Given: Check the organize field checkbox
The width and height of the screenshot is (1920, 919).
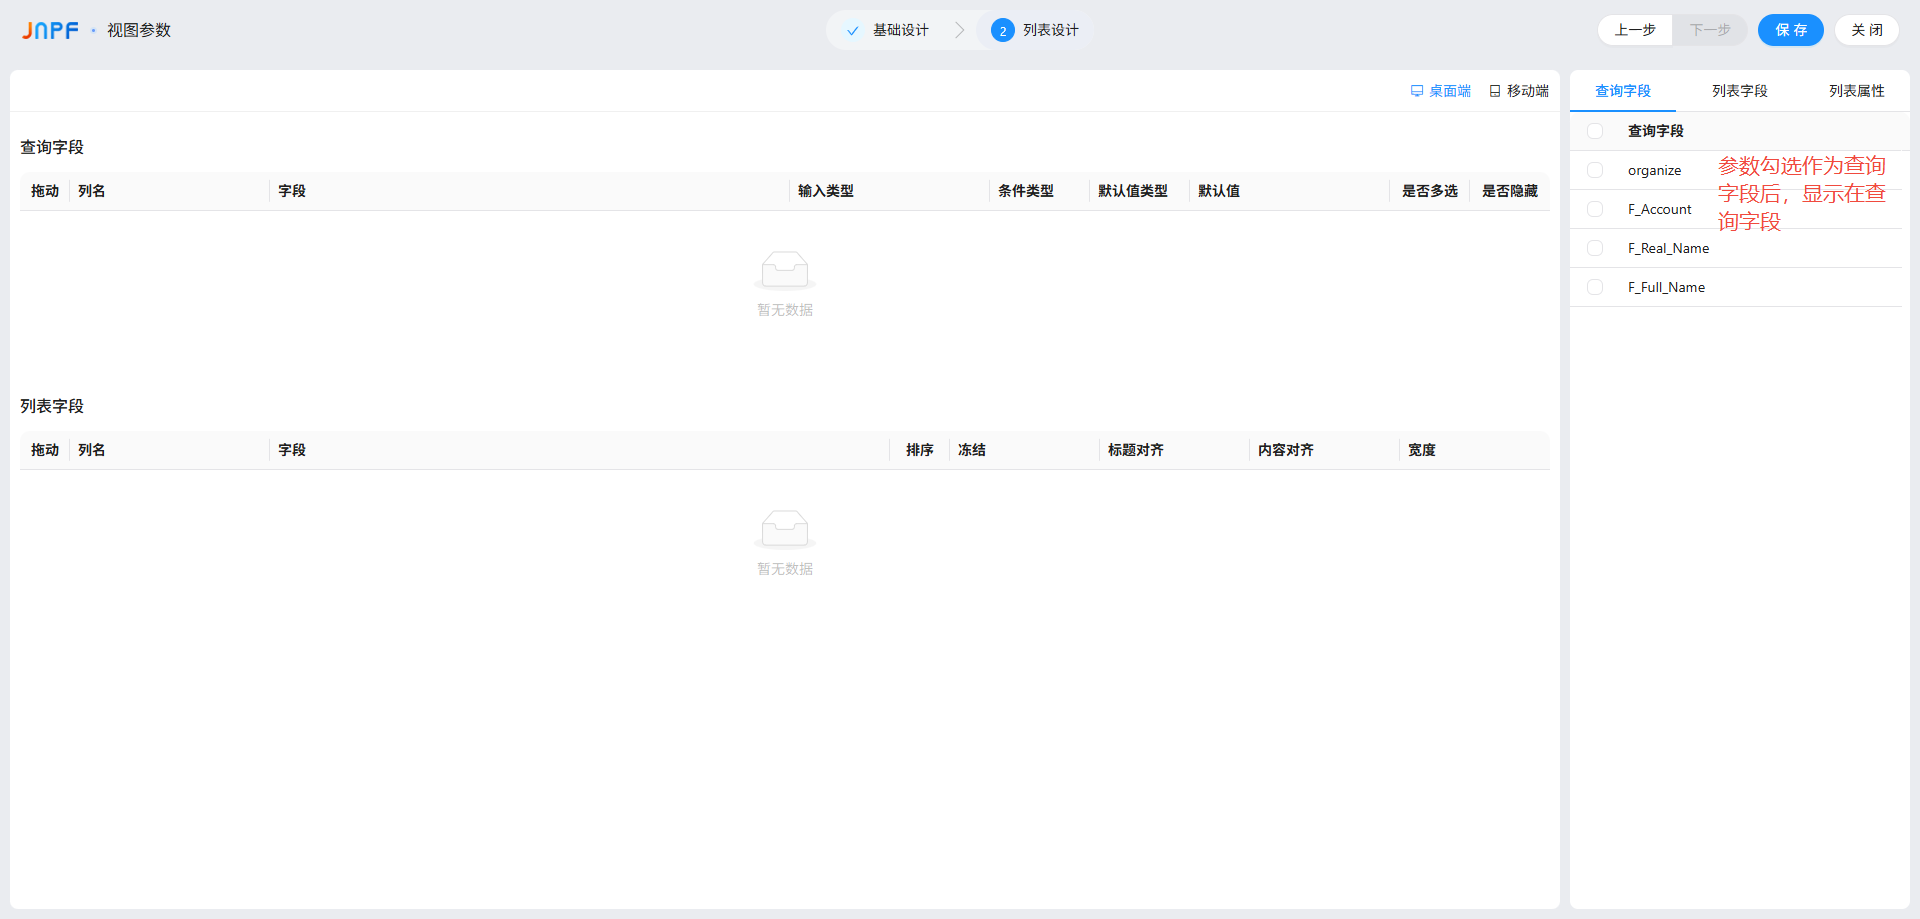Looking at the screenshot, I should click(1595, 170).
